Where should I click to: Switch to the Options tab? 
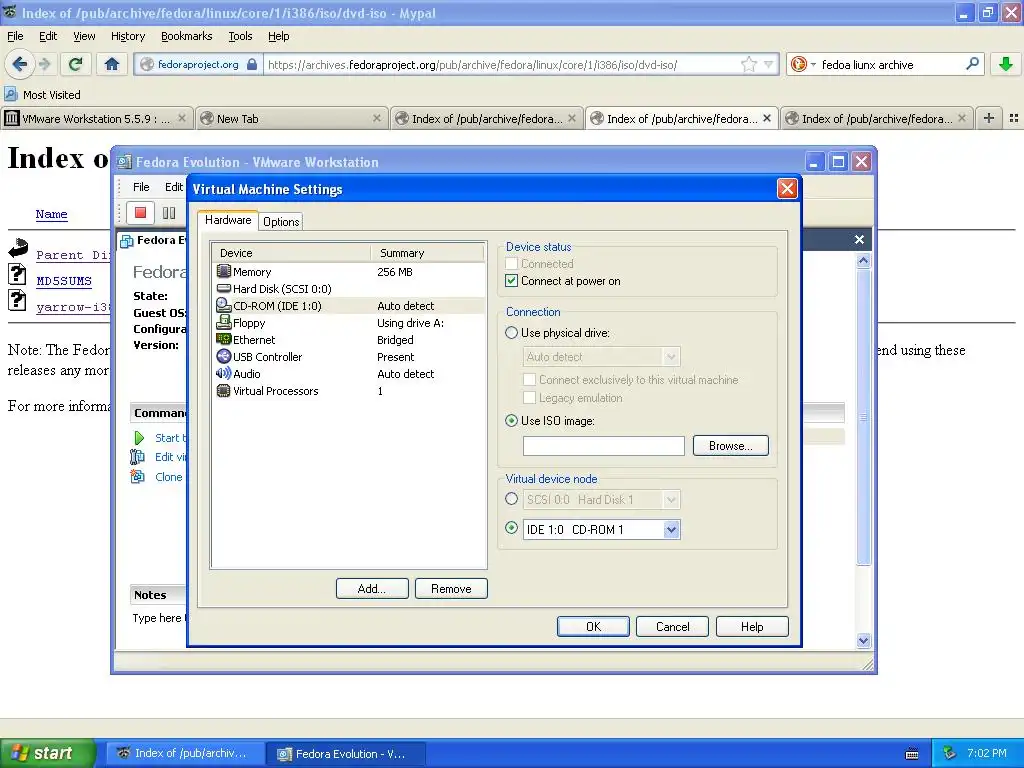[x=281, y=221]
